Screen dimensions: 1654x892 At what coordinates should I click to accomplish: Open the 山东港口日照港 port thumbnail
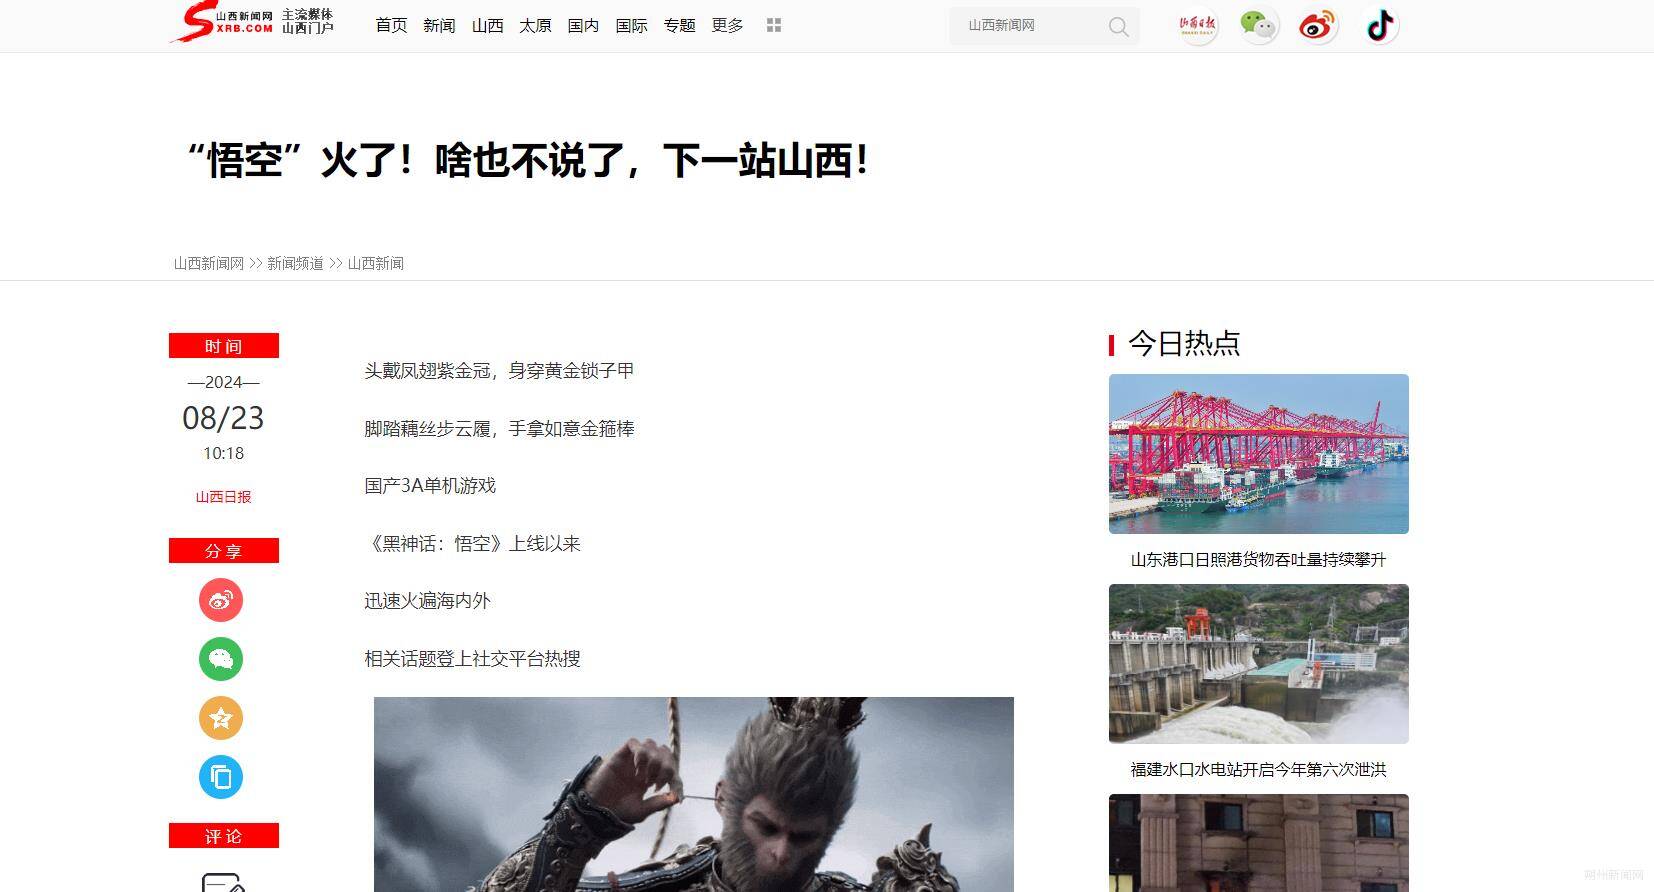point(1258,454)
